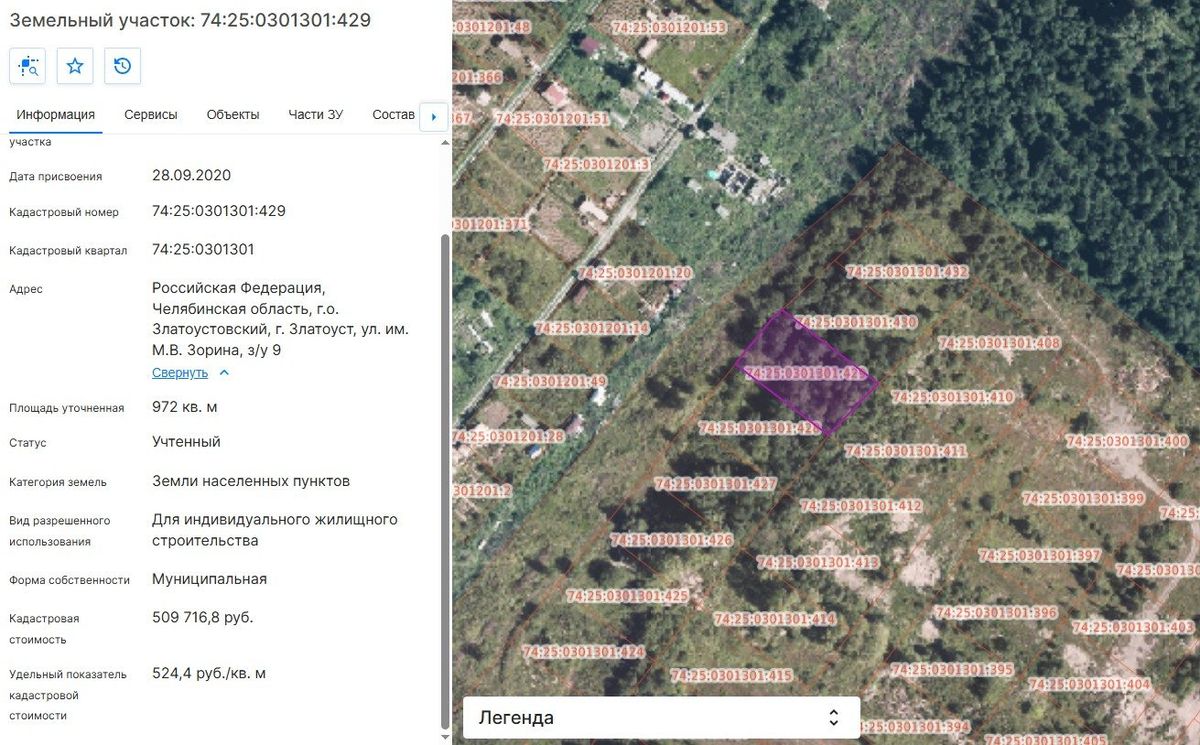Zoom map to the selected parcel icon
This screenshot has width=1200, height=745.
point(27,66)
